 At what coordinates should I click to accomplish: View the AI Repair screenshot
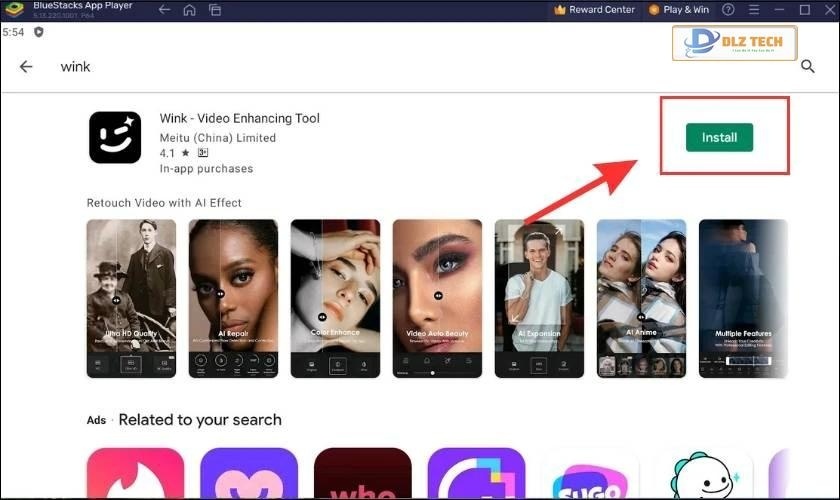[233, 298]
